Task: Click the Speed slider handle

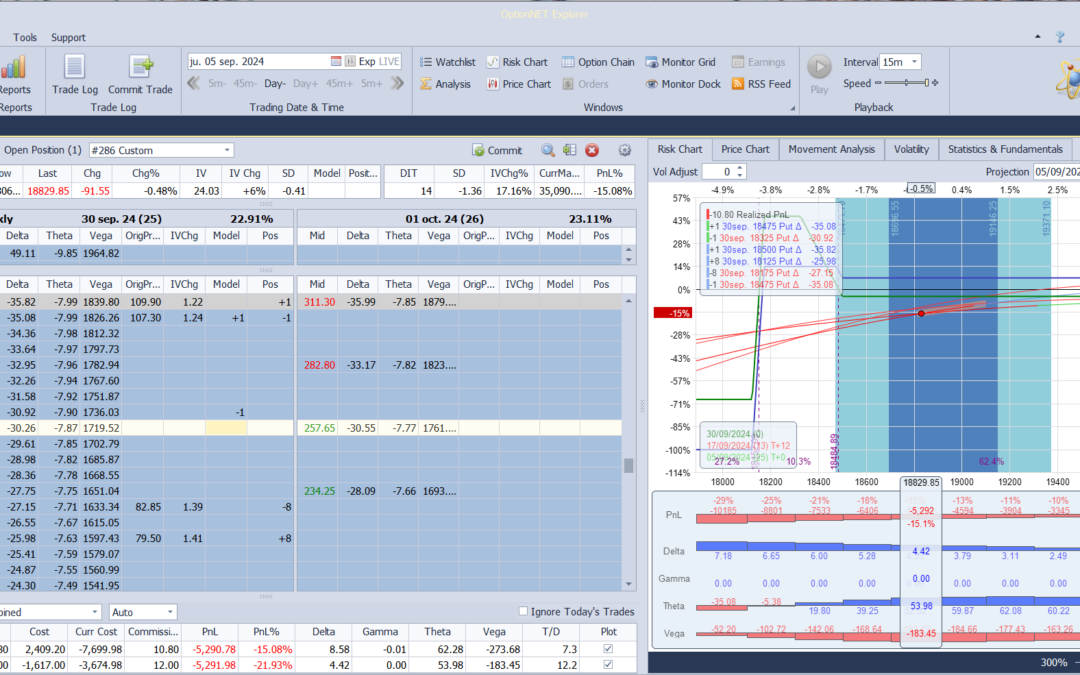Action: click(926, 83)
